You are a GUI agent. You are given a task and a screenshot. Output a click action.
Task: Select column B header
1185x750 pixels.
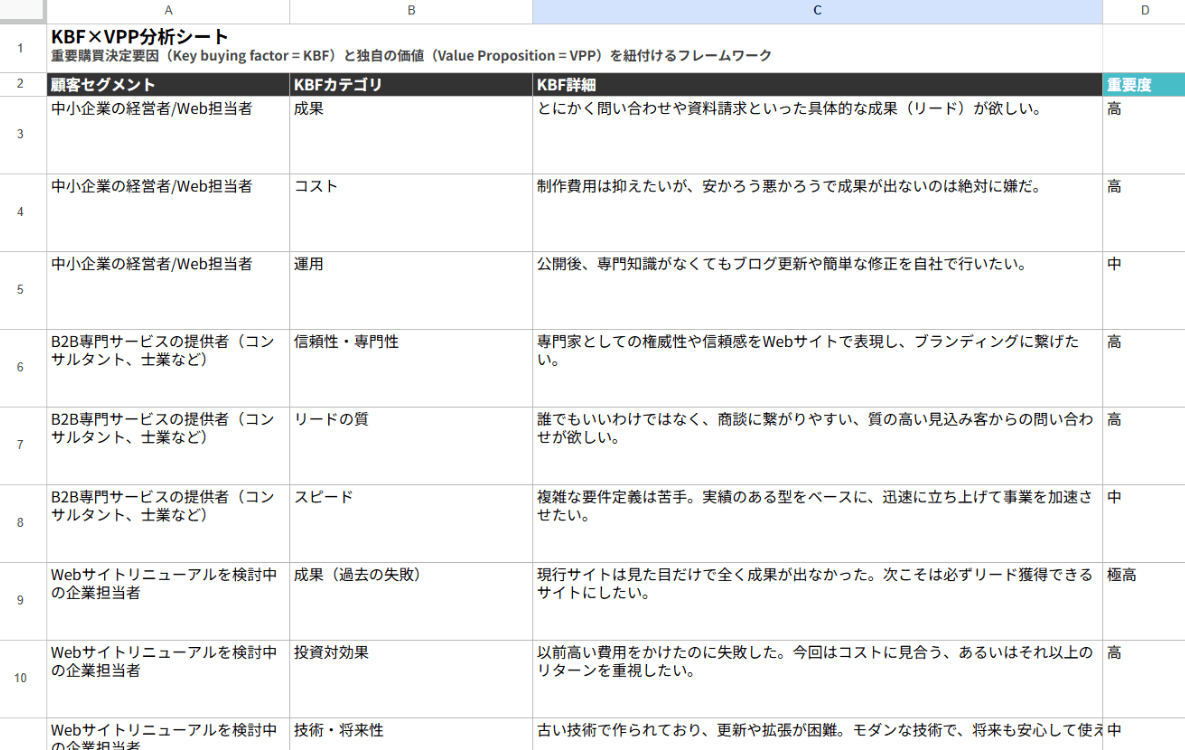tap(411, 11)
